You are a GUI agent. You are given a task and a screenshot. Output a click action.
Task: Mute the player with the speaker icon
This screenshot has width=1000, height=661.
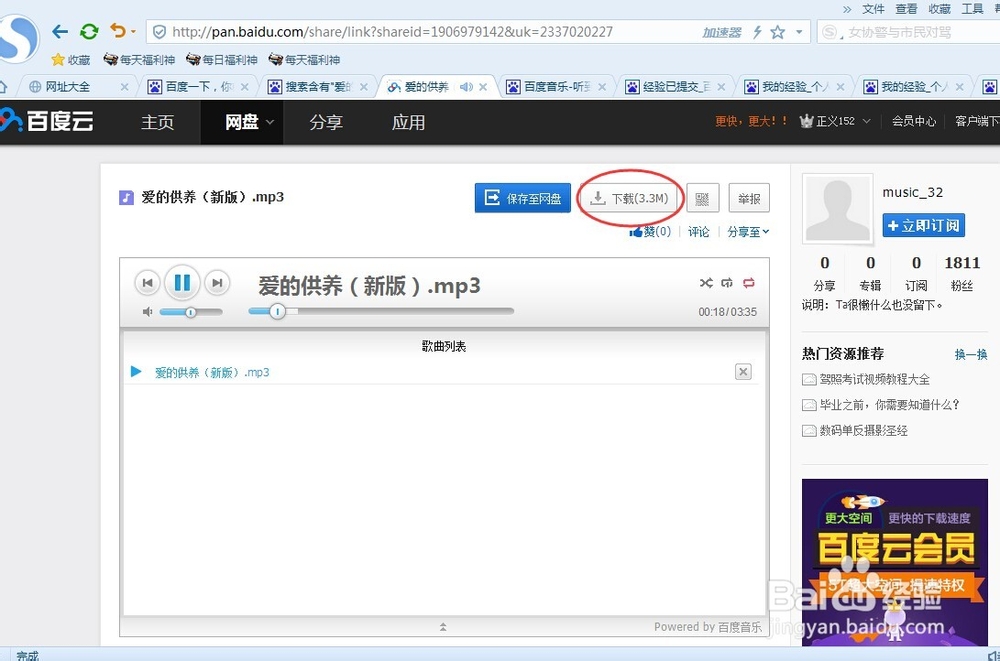tap(147, 311)
